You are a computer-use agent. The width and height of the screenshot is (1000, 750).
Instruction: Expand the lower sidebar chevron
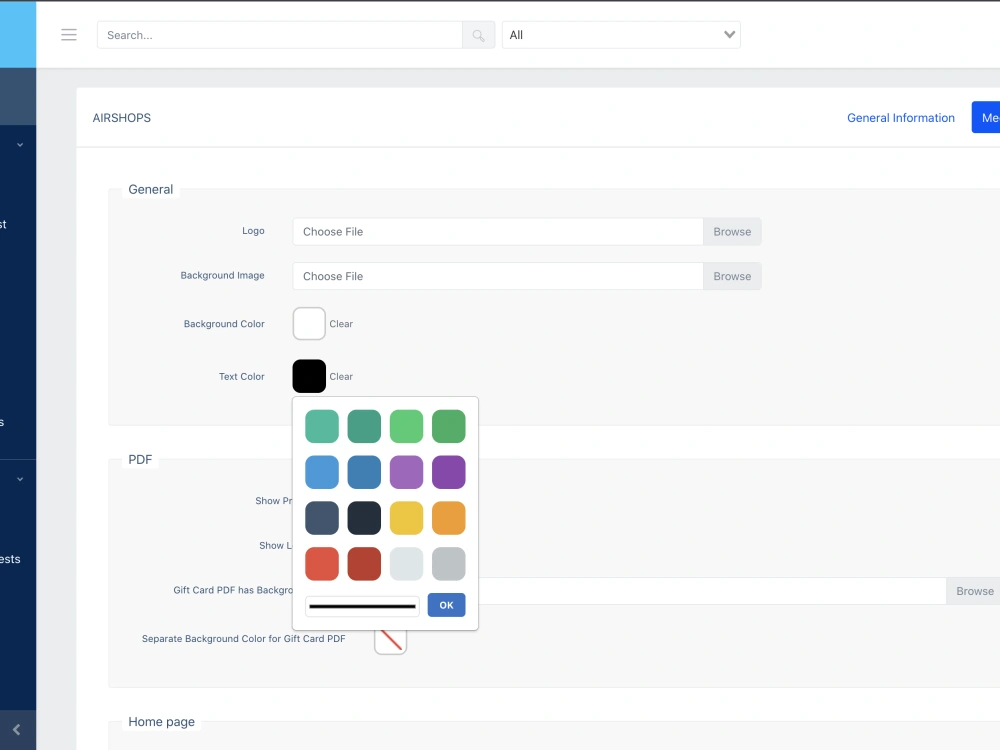tap(20, 479)
